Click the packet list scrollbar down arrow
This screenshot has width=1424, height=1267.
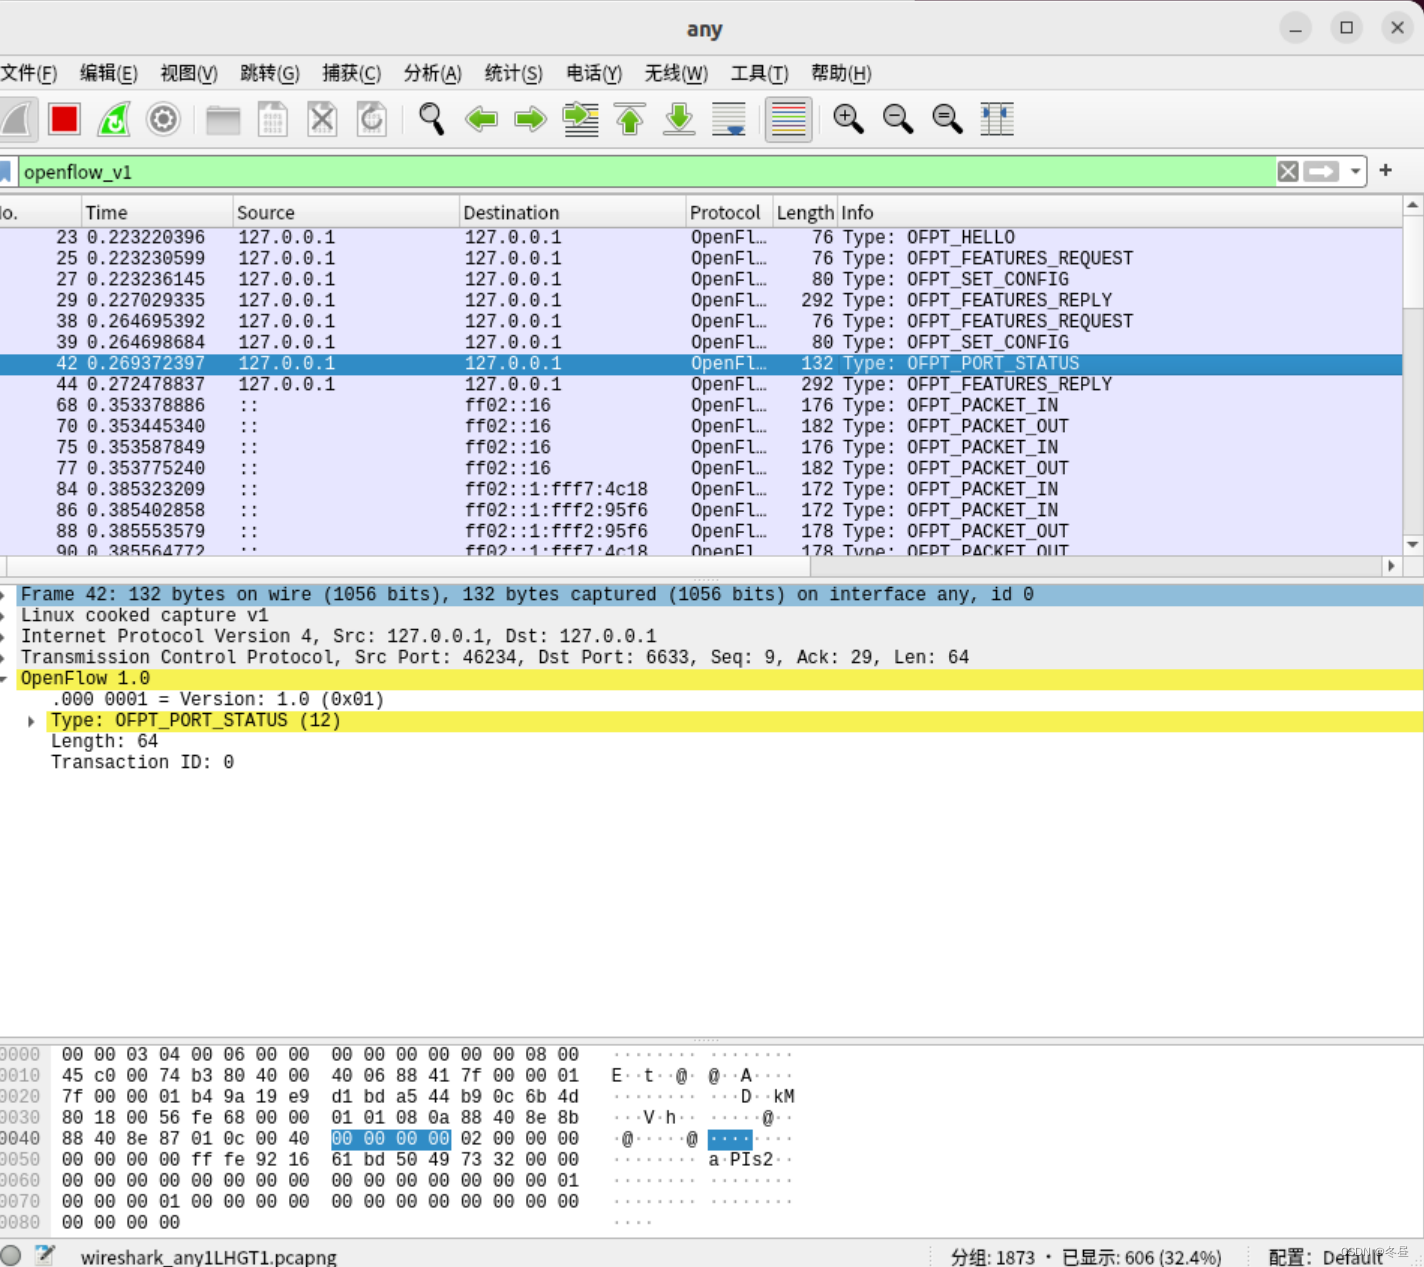1413,545
